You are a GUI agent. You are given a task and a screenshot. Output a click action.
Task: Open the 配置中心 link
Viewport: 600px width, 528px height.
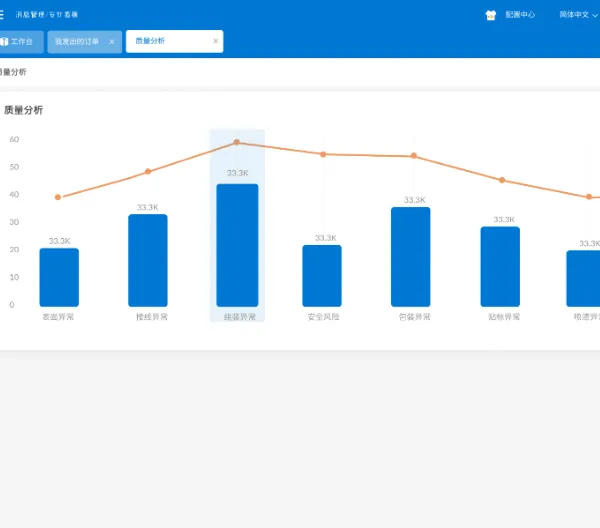[520, 15]
